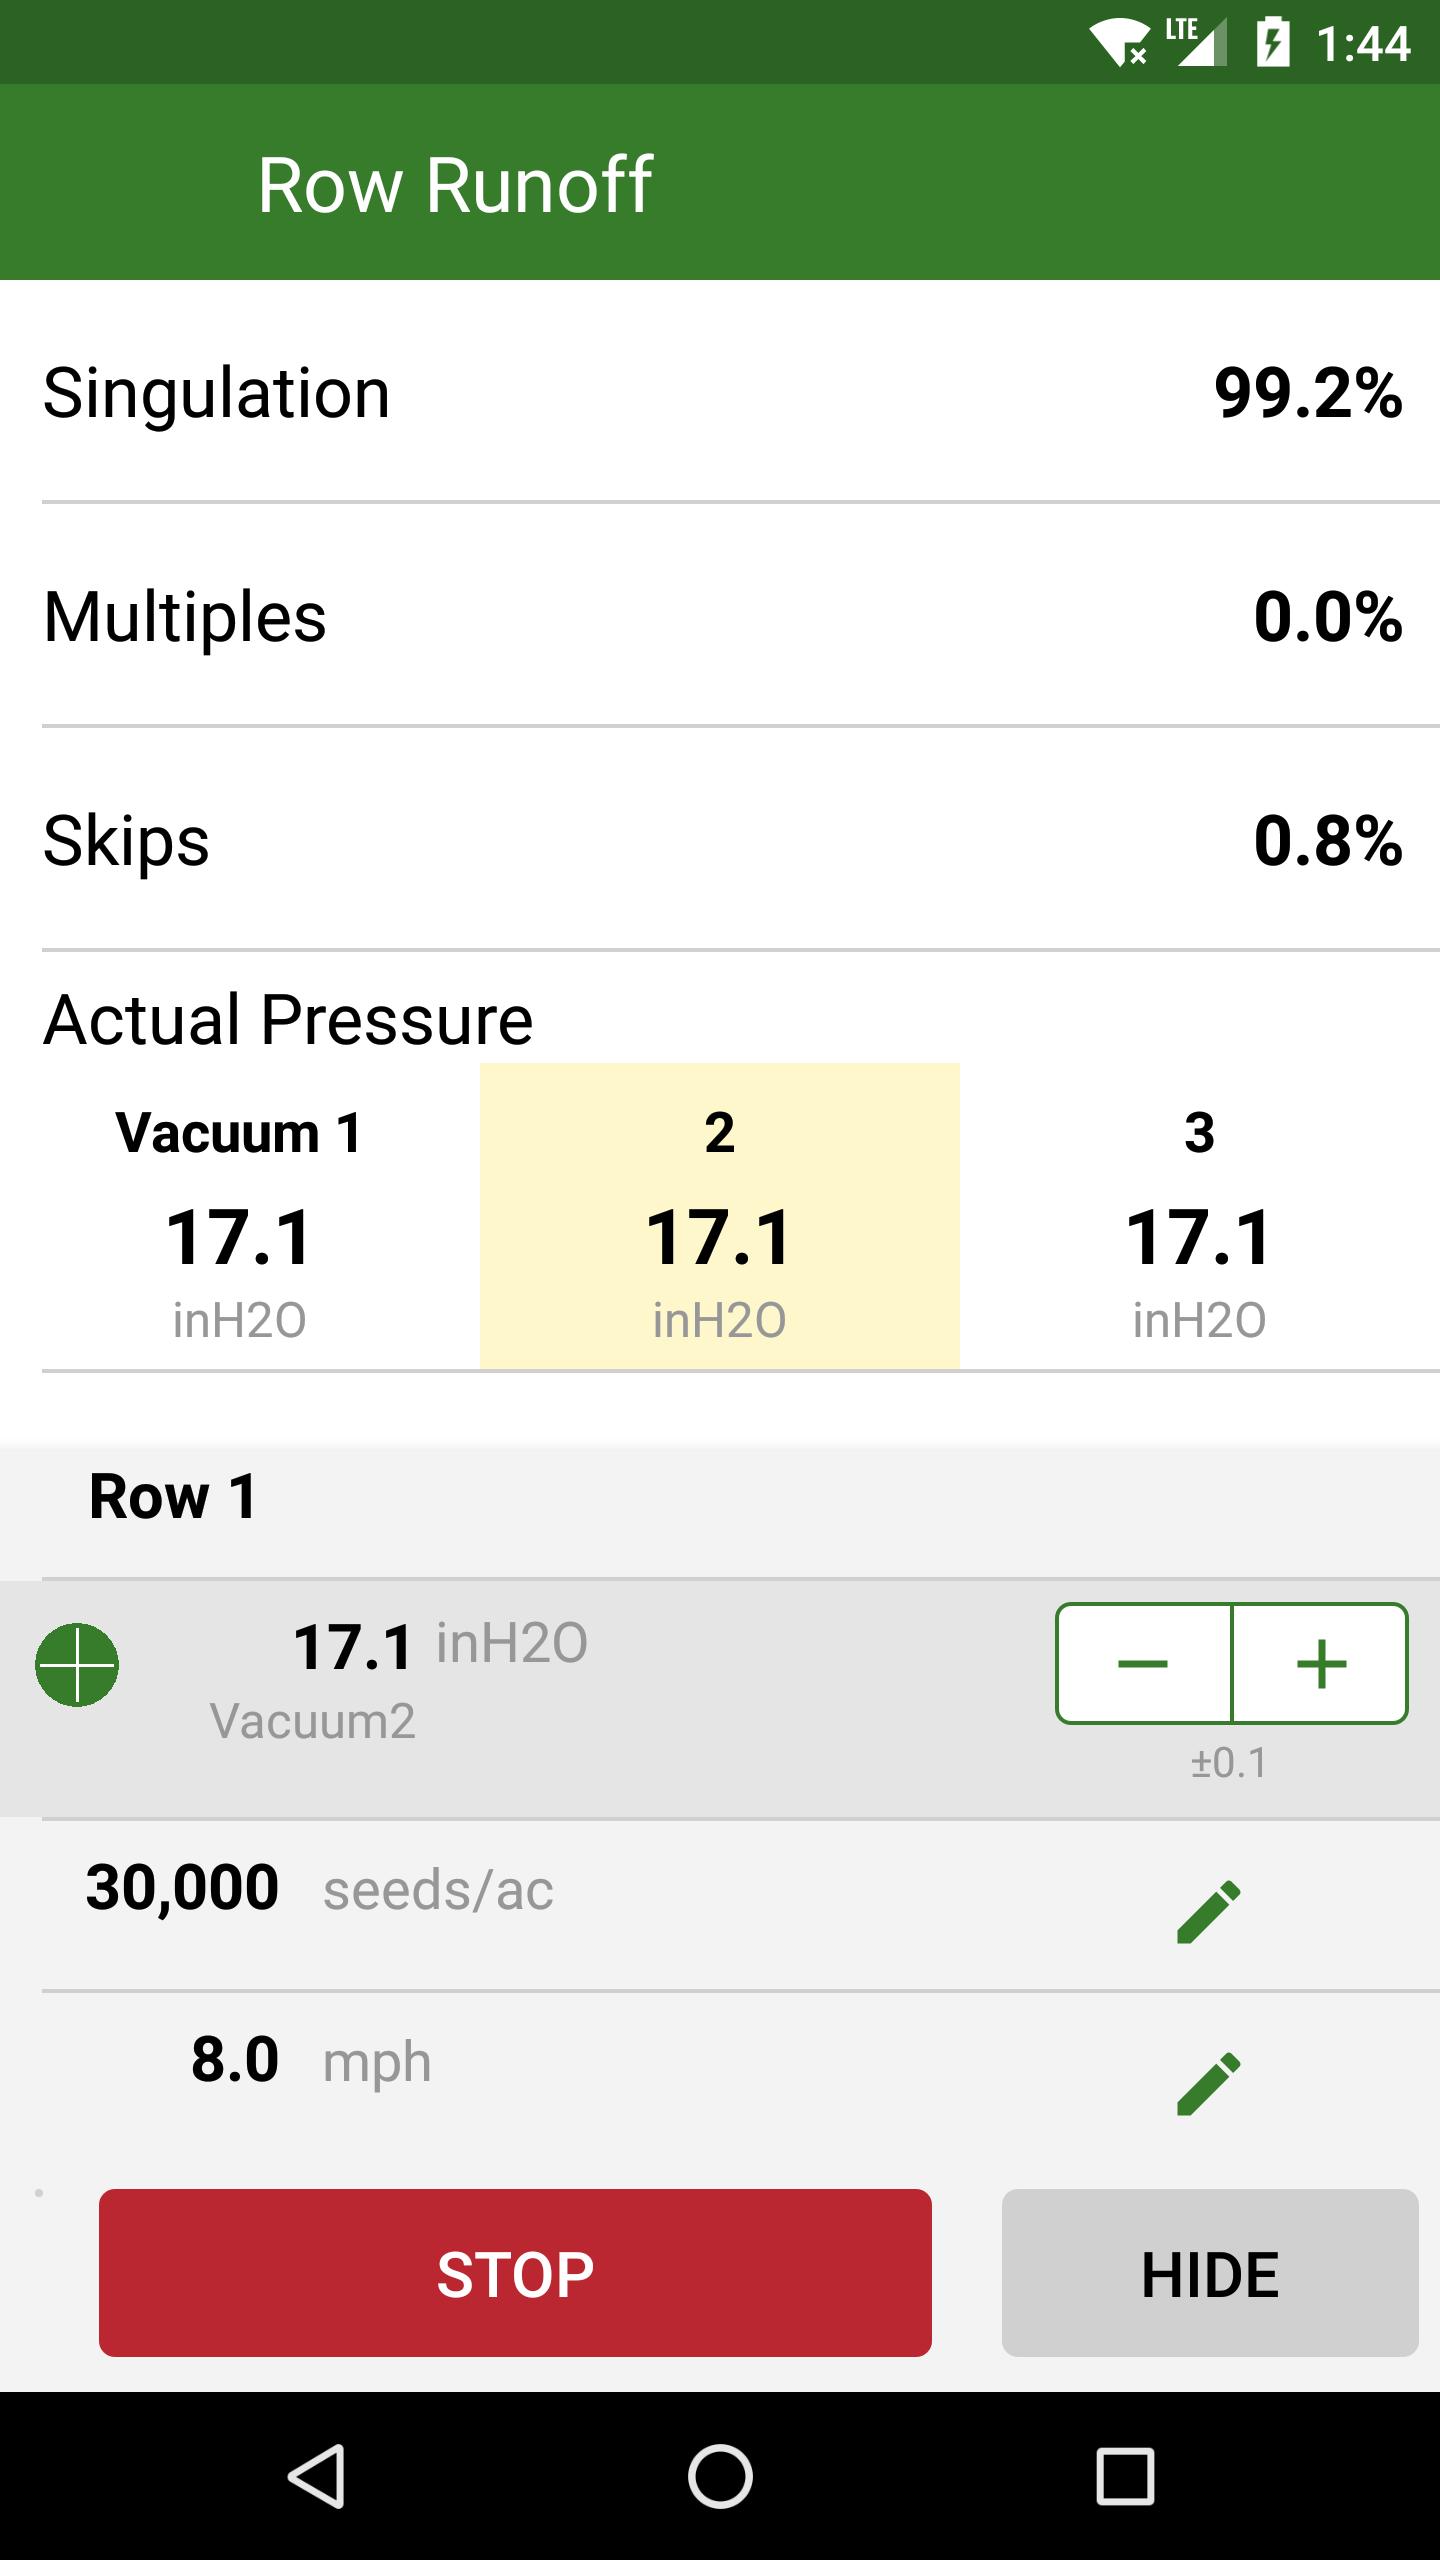
Task: Select the highlighted pressure tab 2
Action: coord(720,1218)
